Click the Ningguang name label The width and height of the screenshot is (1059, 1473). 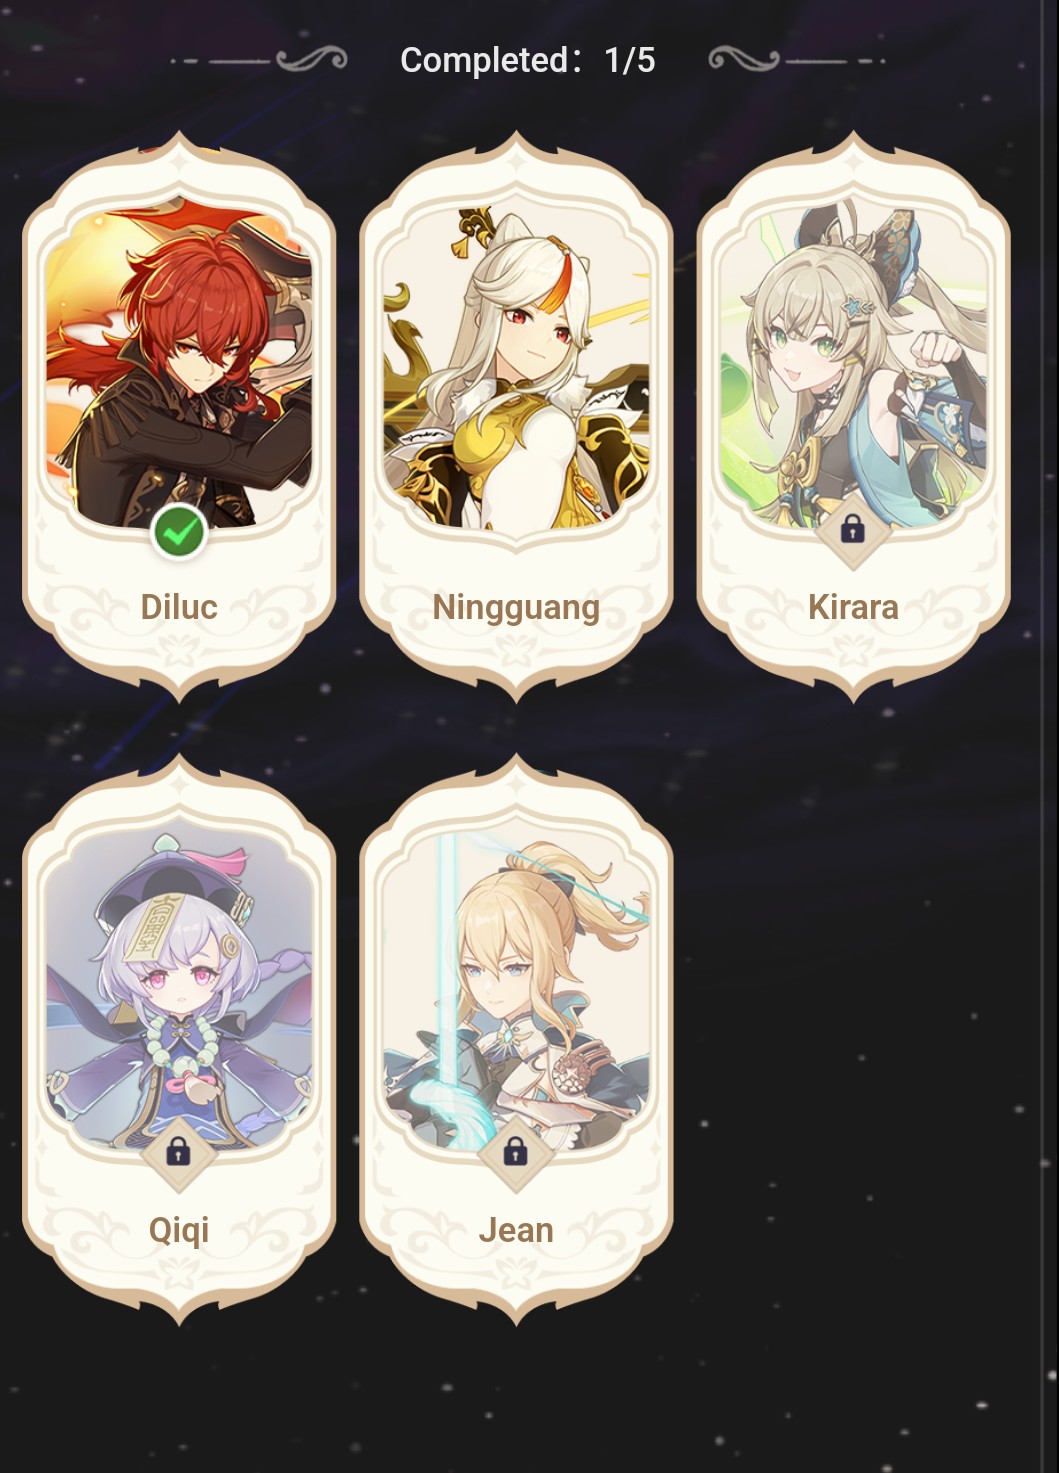[516, 607]
